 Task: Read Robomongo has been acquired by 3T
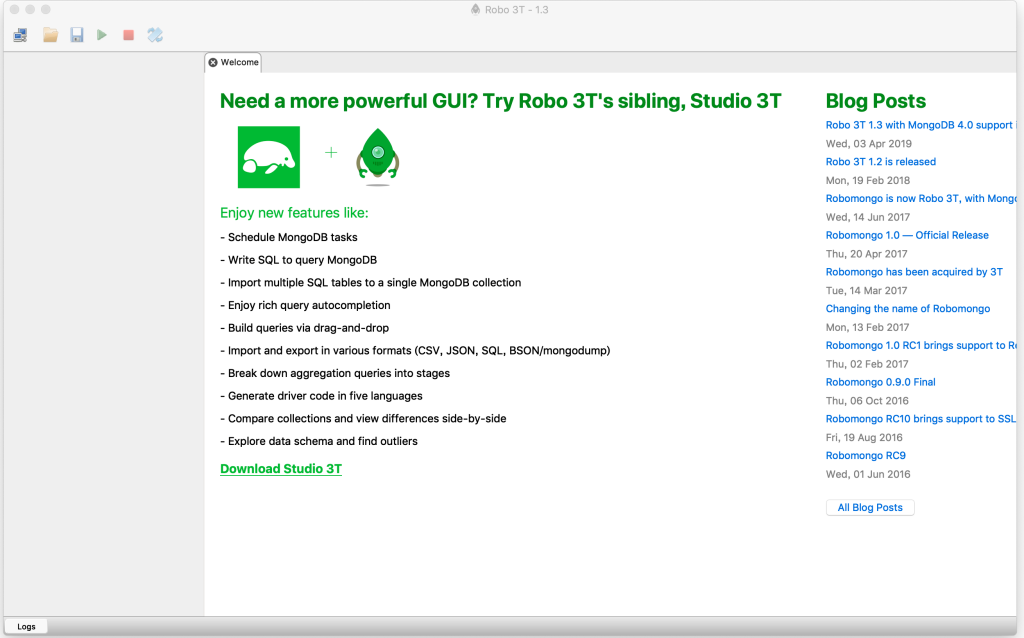(x=914, y=272)
